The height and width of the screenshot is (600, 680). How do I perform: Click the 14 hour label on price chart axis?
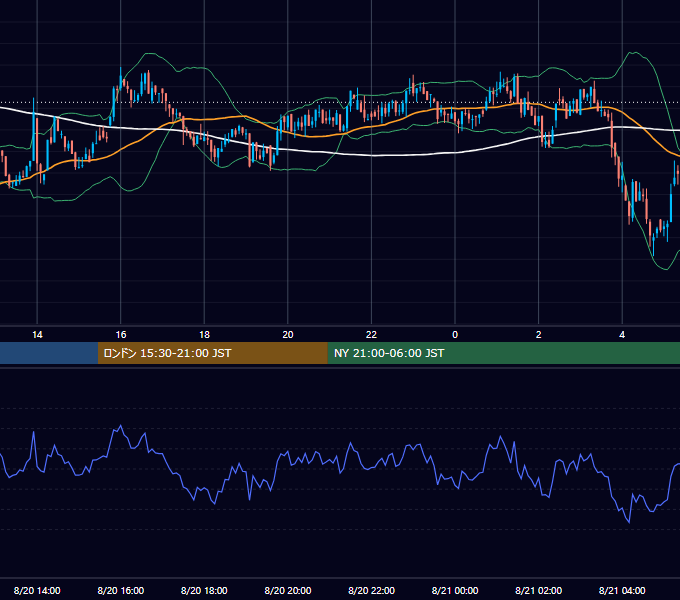(37, 335)
